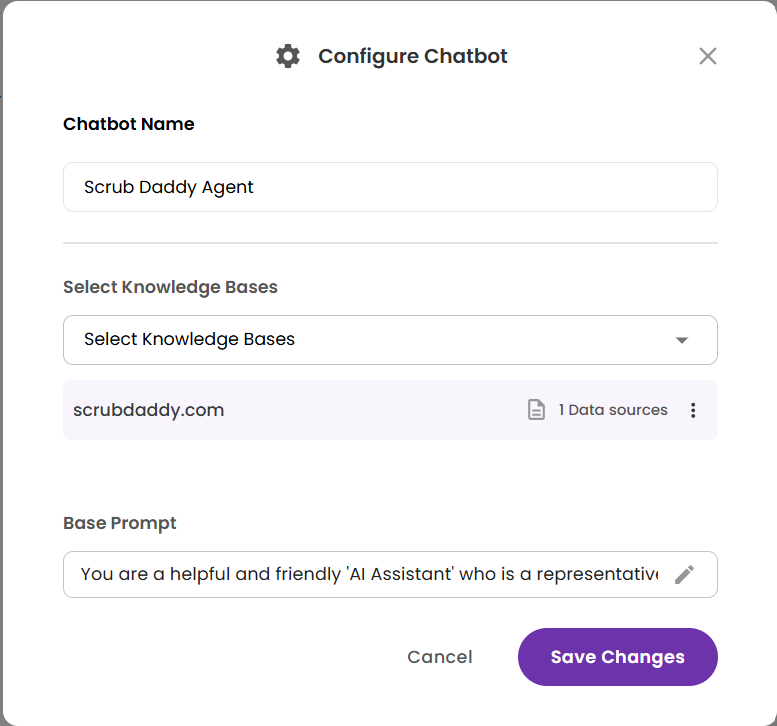
Task: Click 'Scrub Daddy Agent' text in name field
Action: (x=169, y=187)
